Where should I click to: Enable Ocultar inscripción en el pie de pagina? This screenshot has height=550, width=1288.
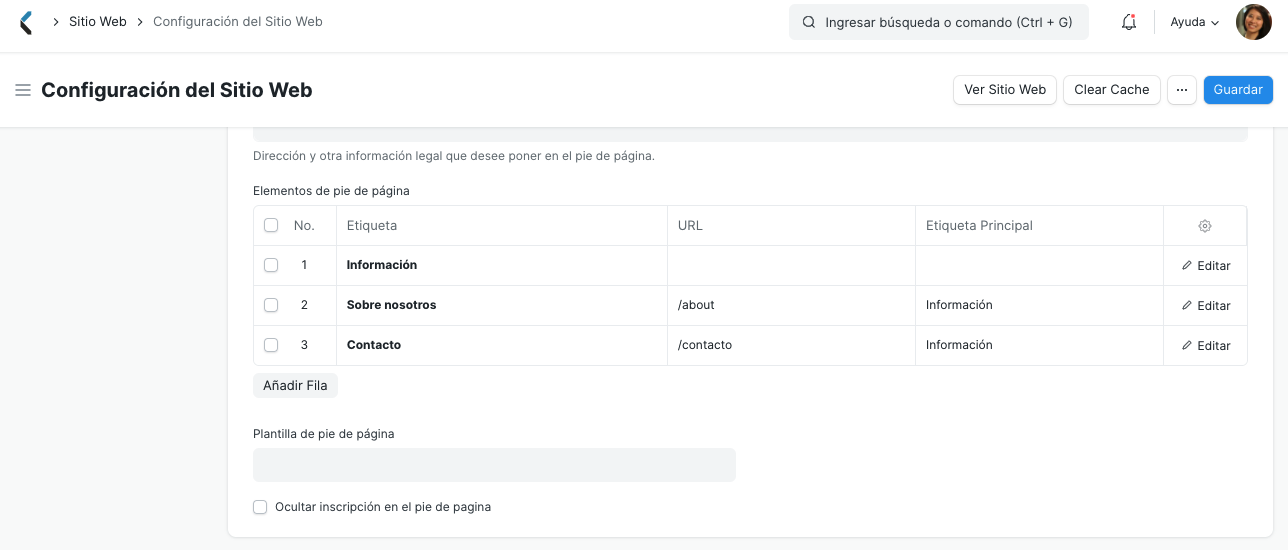point(260,507)
